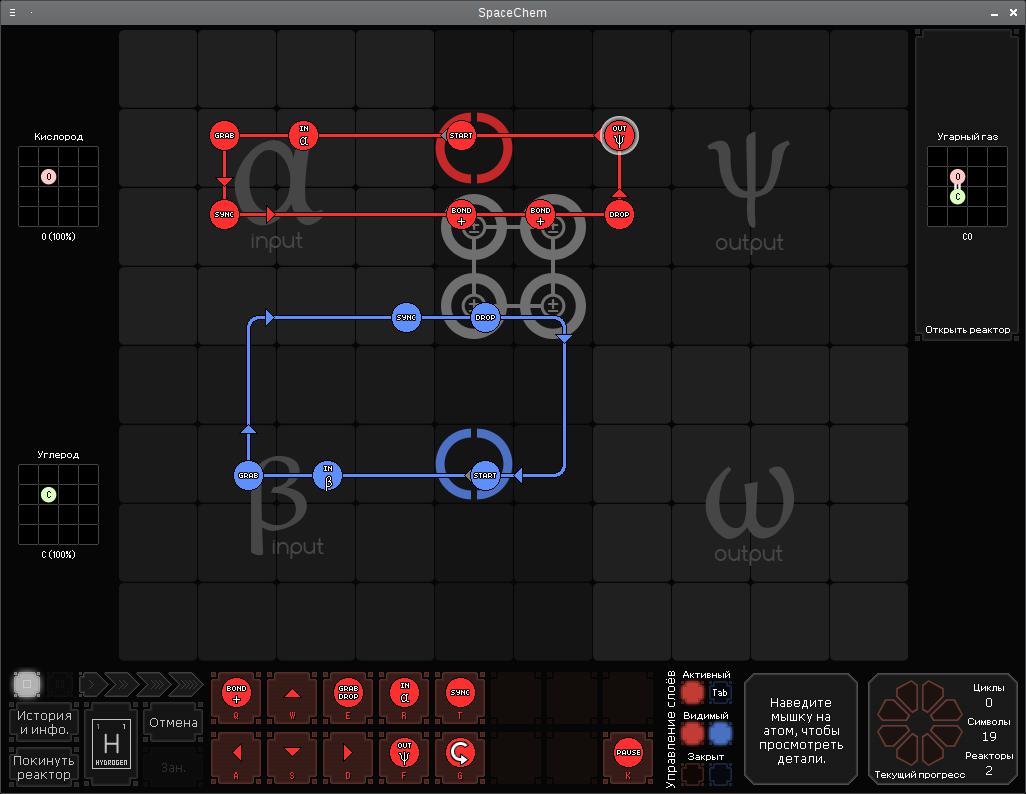Click CO molecule in Угарный газ panel
Screen dimensions: 1026x794
[957, 187]
